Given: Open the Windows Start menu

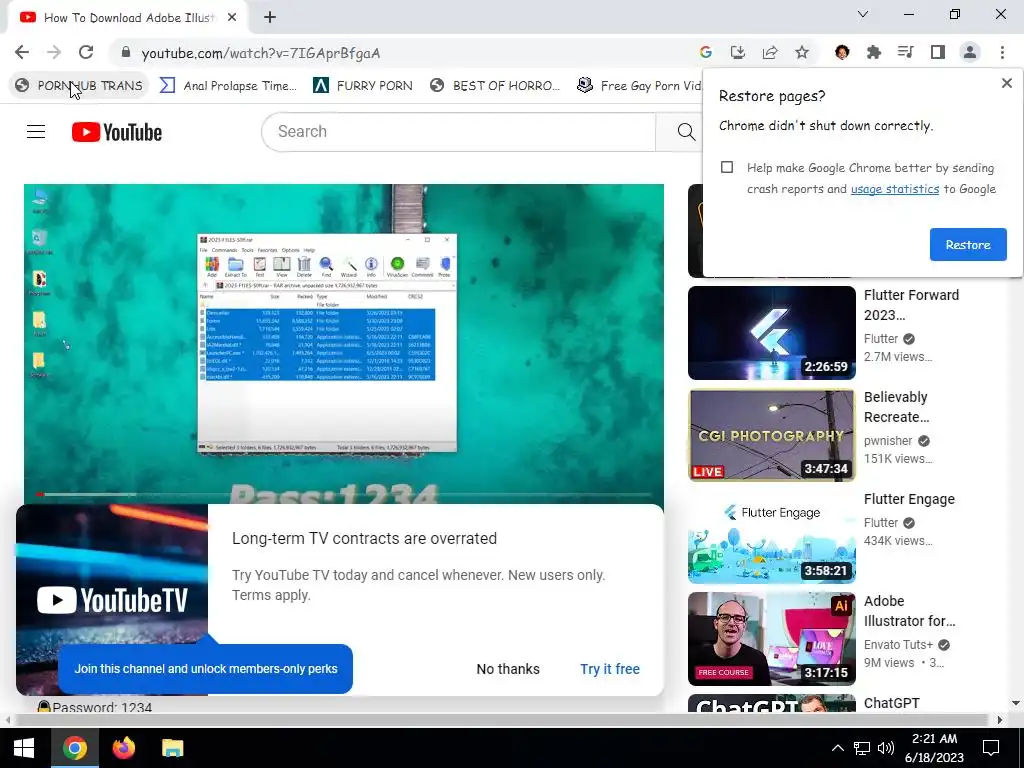Looking at the screenshot, I should (24, 748).
